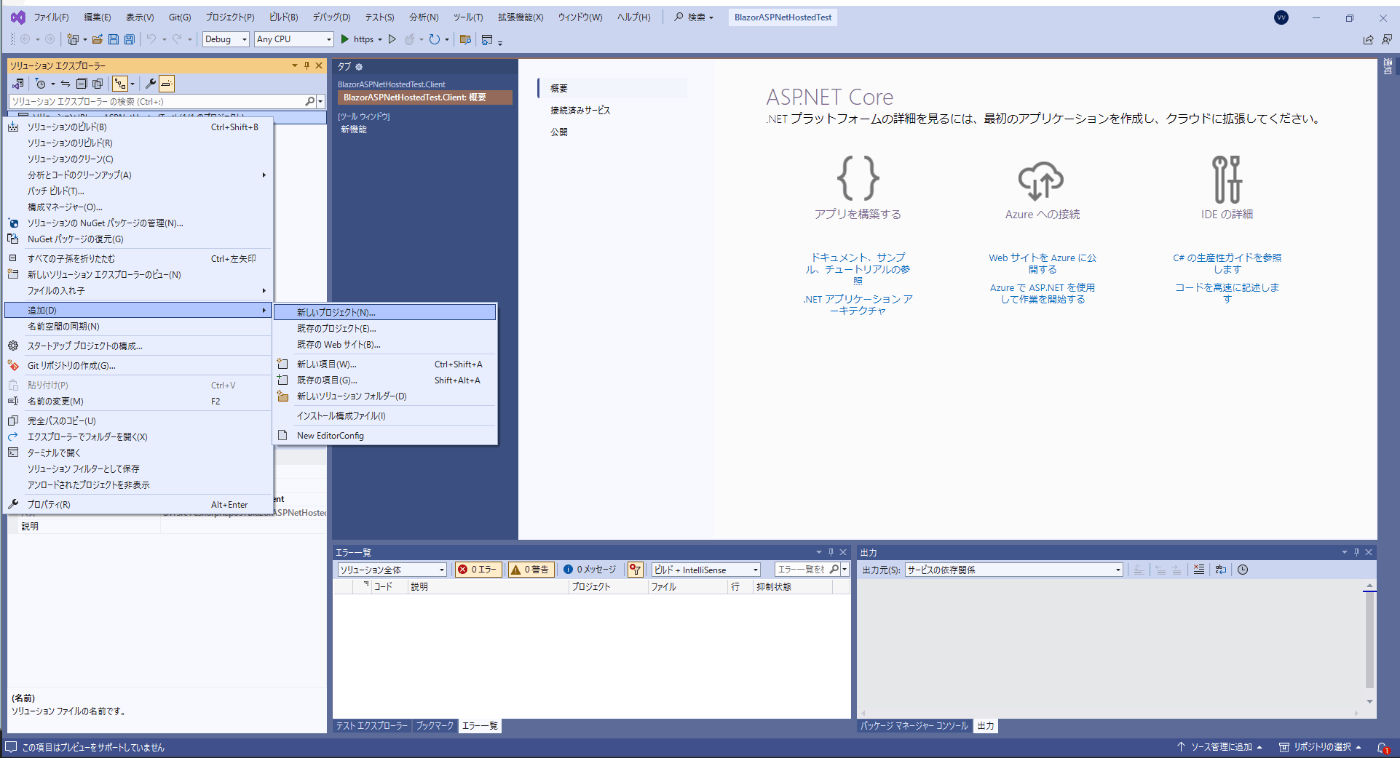Click Collapse All icon in Solution Explorer
This screenshot has height=758, width=1400.
(x=82, y=84)
